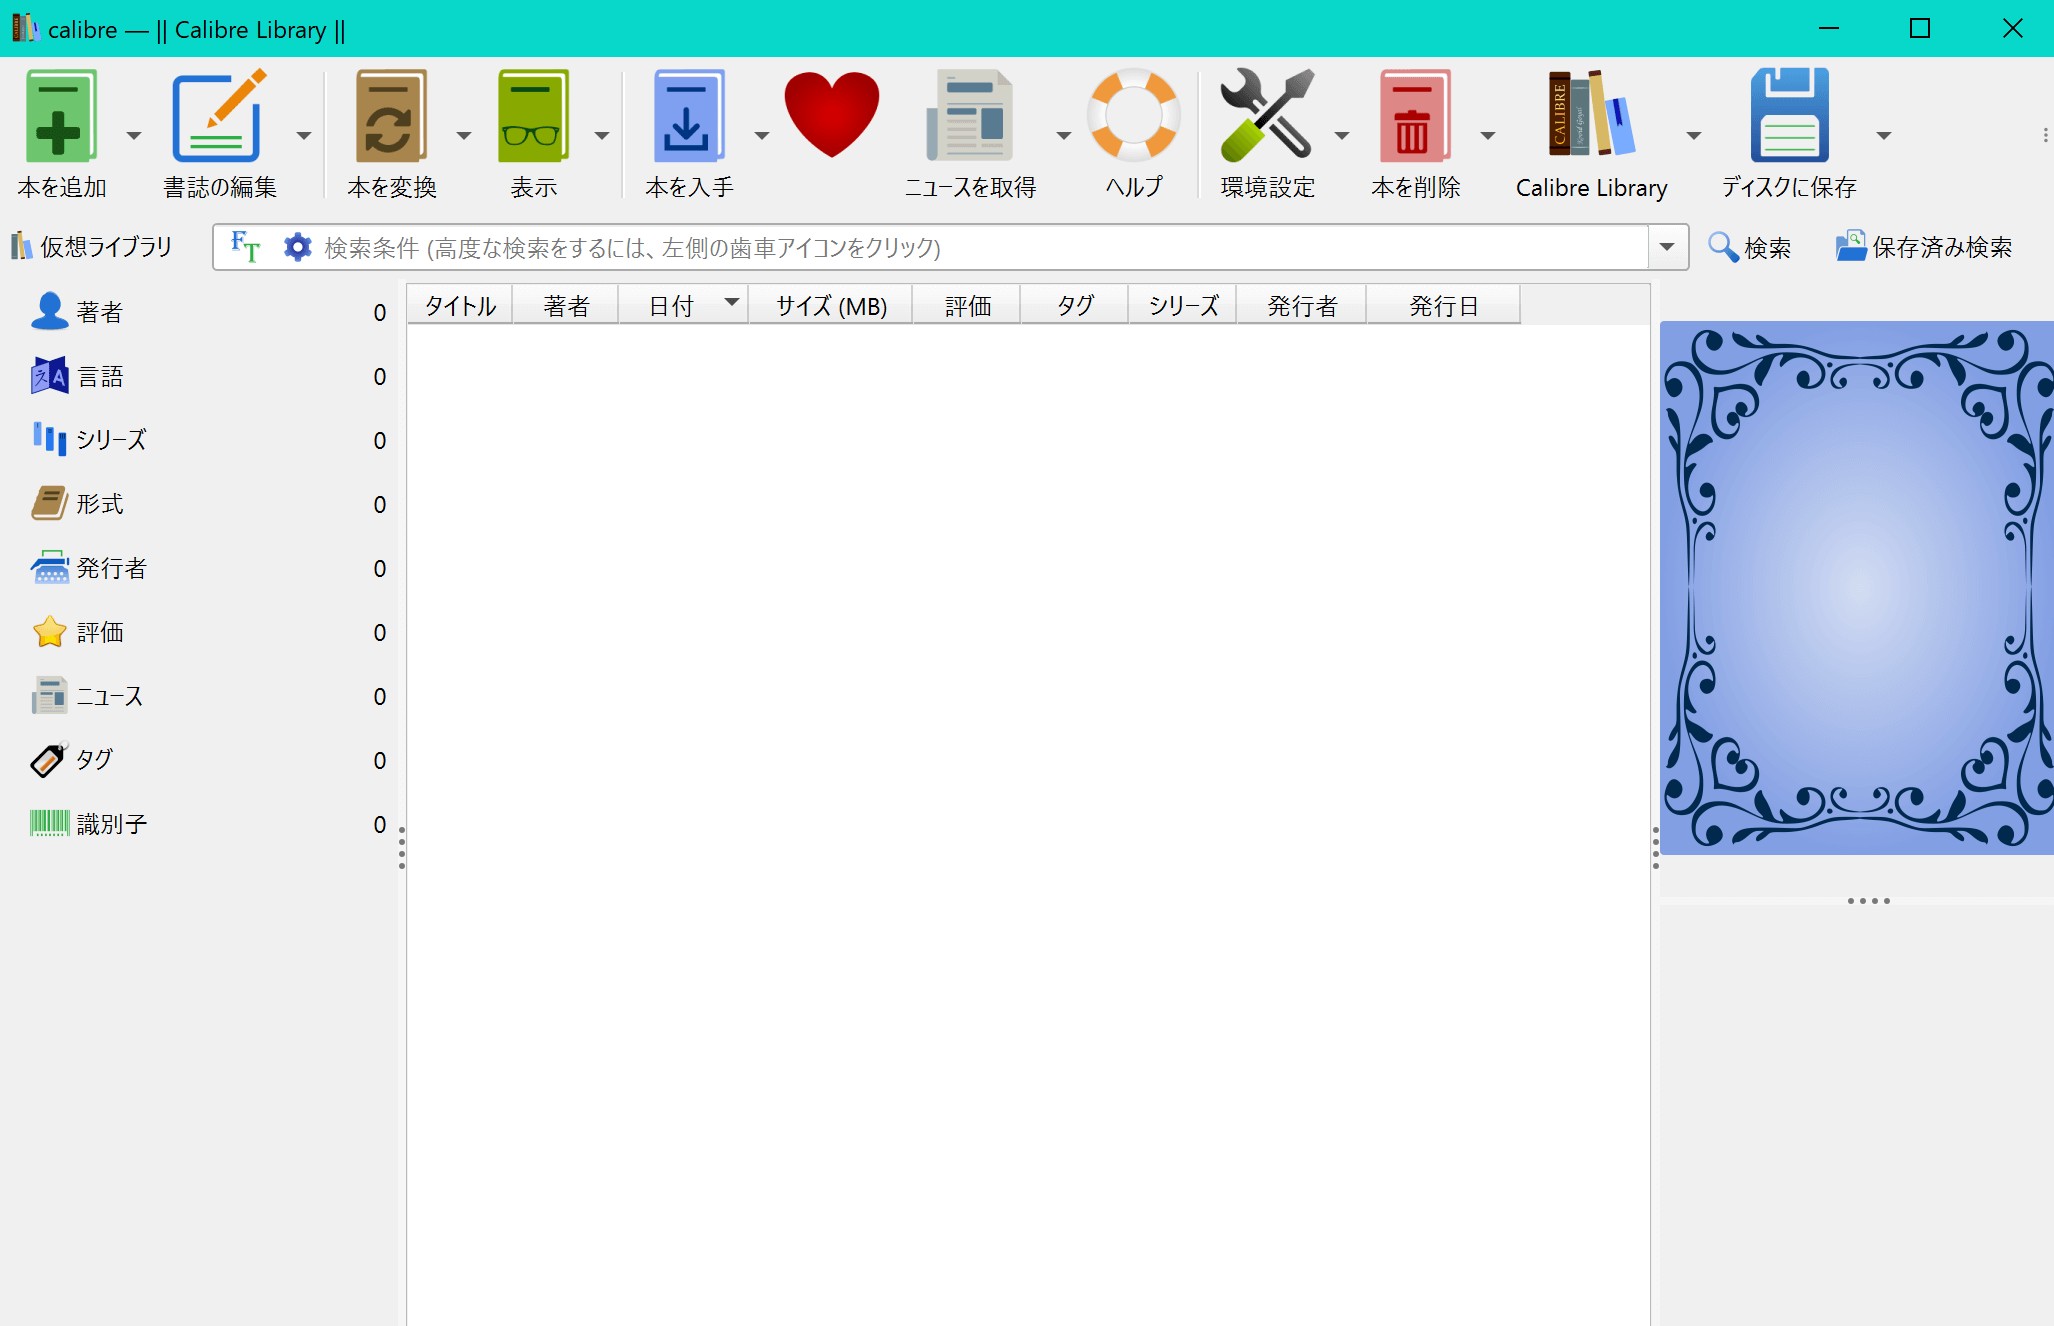Screen dimensions: 2054x1326
Task: Open 環境設定 preferences icon
Action: point(1266,115)
